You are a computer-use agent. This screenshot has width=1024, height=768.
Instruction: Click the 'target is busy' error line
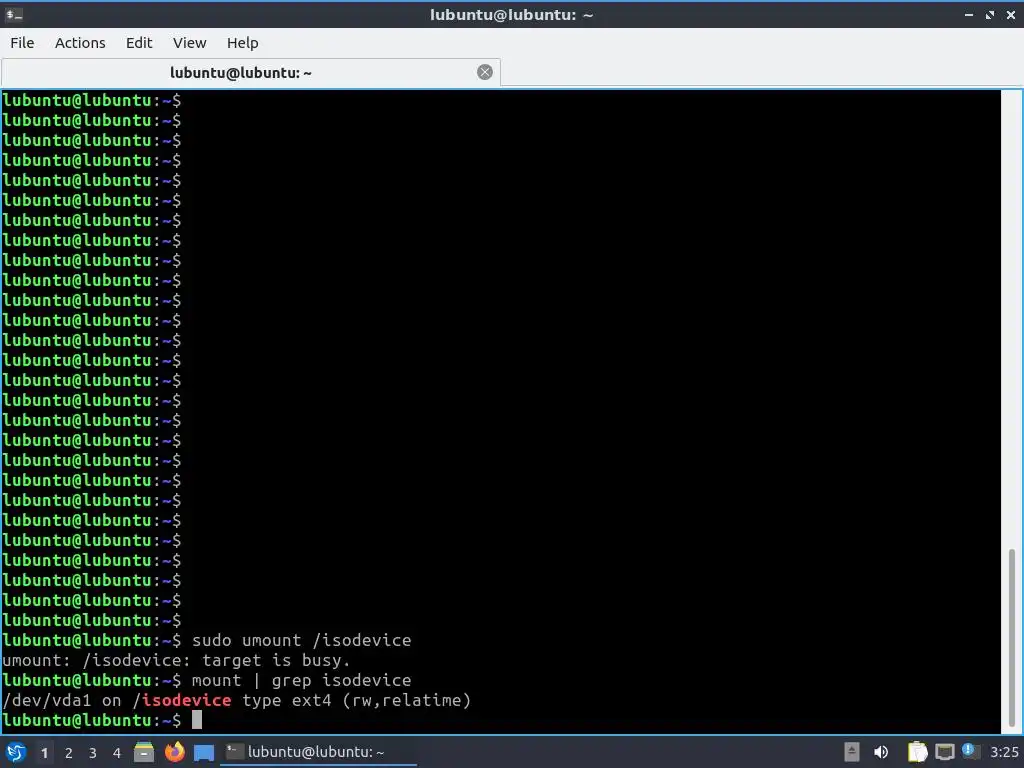point(176,660)
